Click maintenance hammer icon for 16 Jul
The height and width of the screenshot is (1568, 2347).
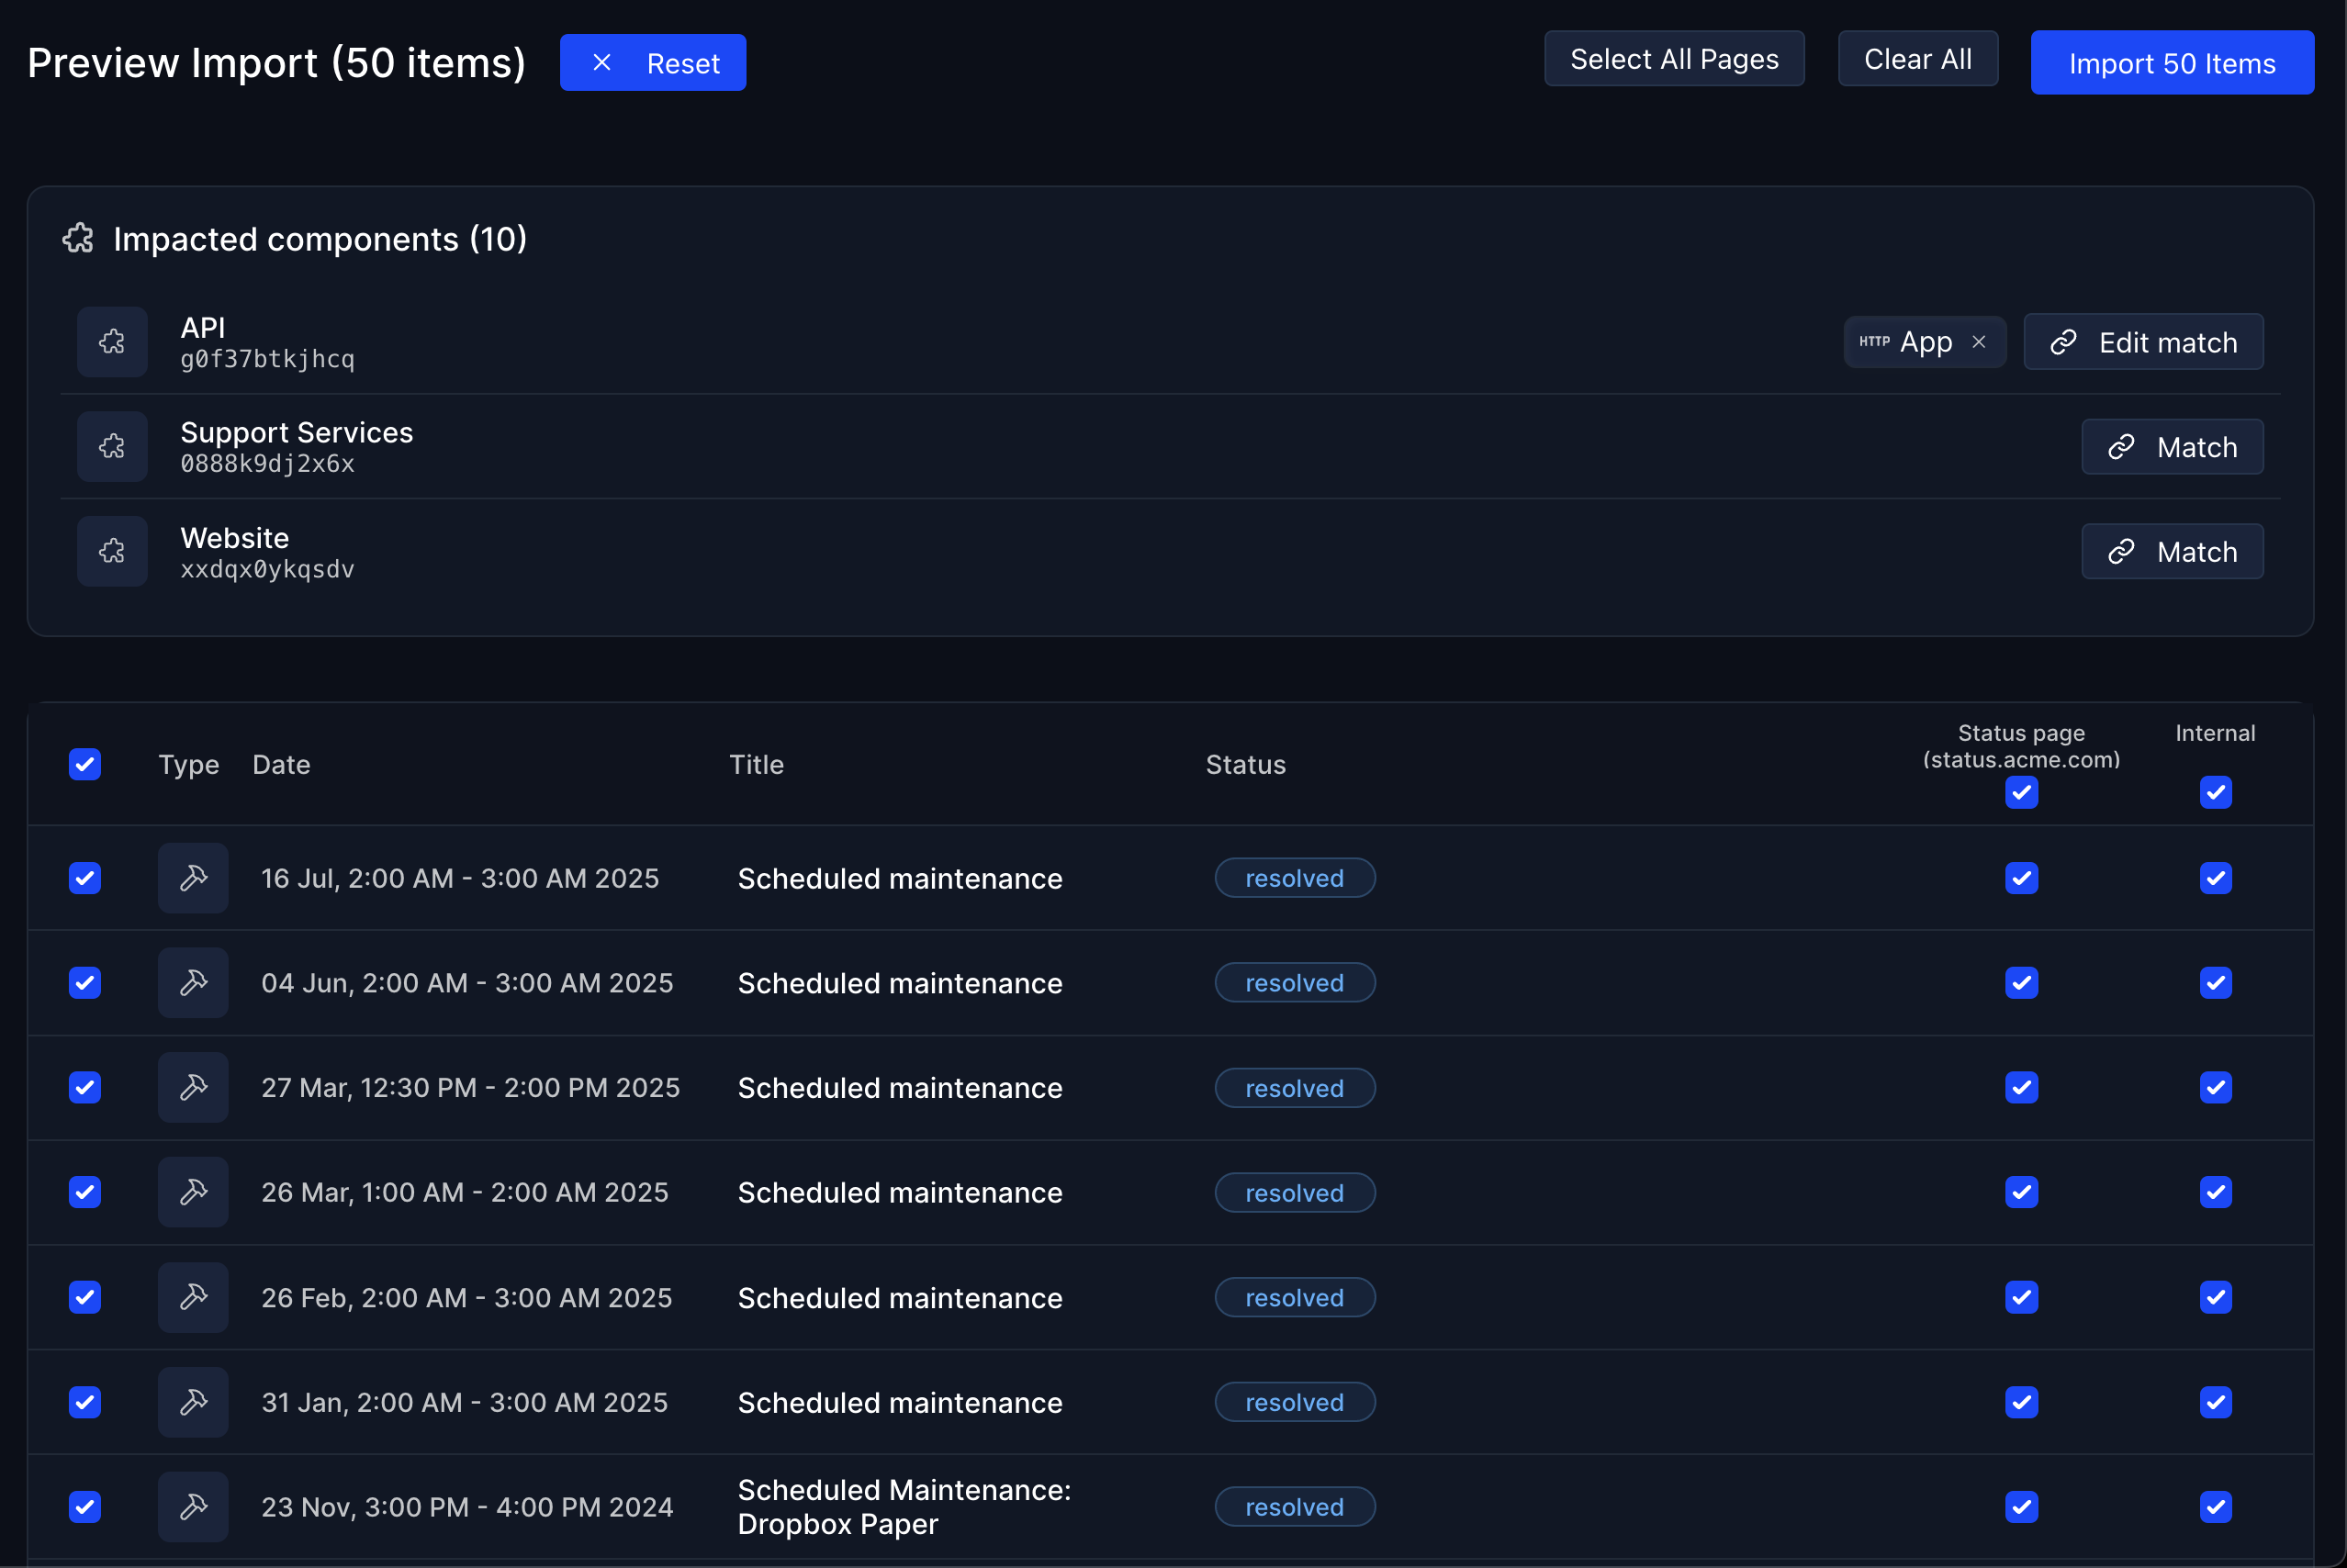point(193,878)
